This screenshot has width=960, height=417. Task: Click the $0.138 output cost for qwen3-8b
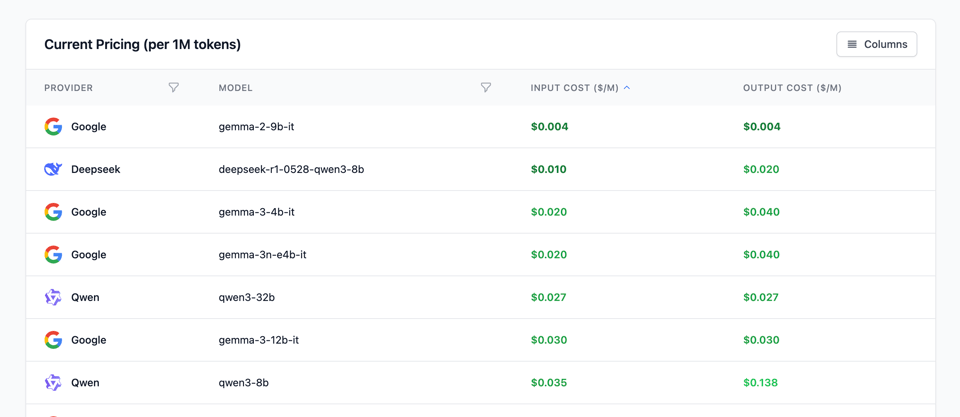point(760,383)
